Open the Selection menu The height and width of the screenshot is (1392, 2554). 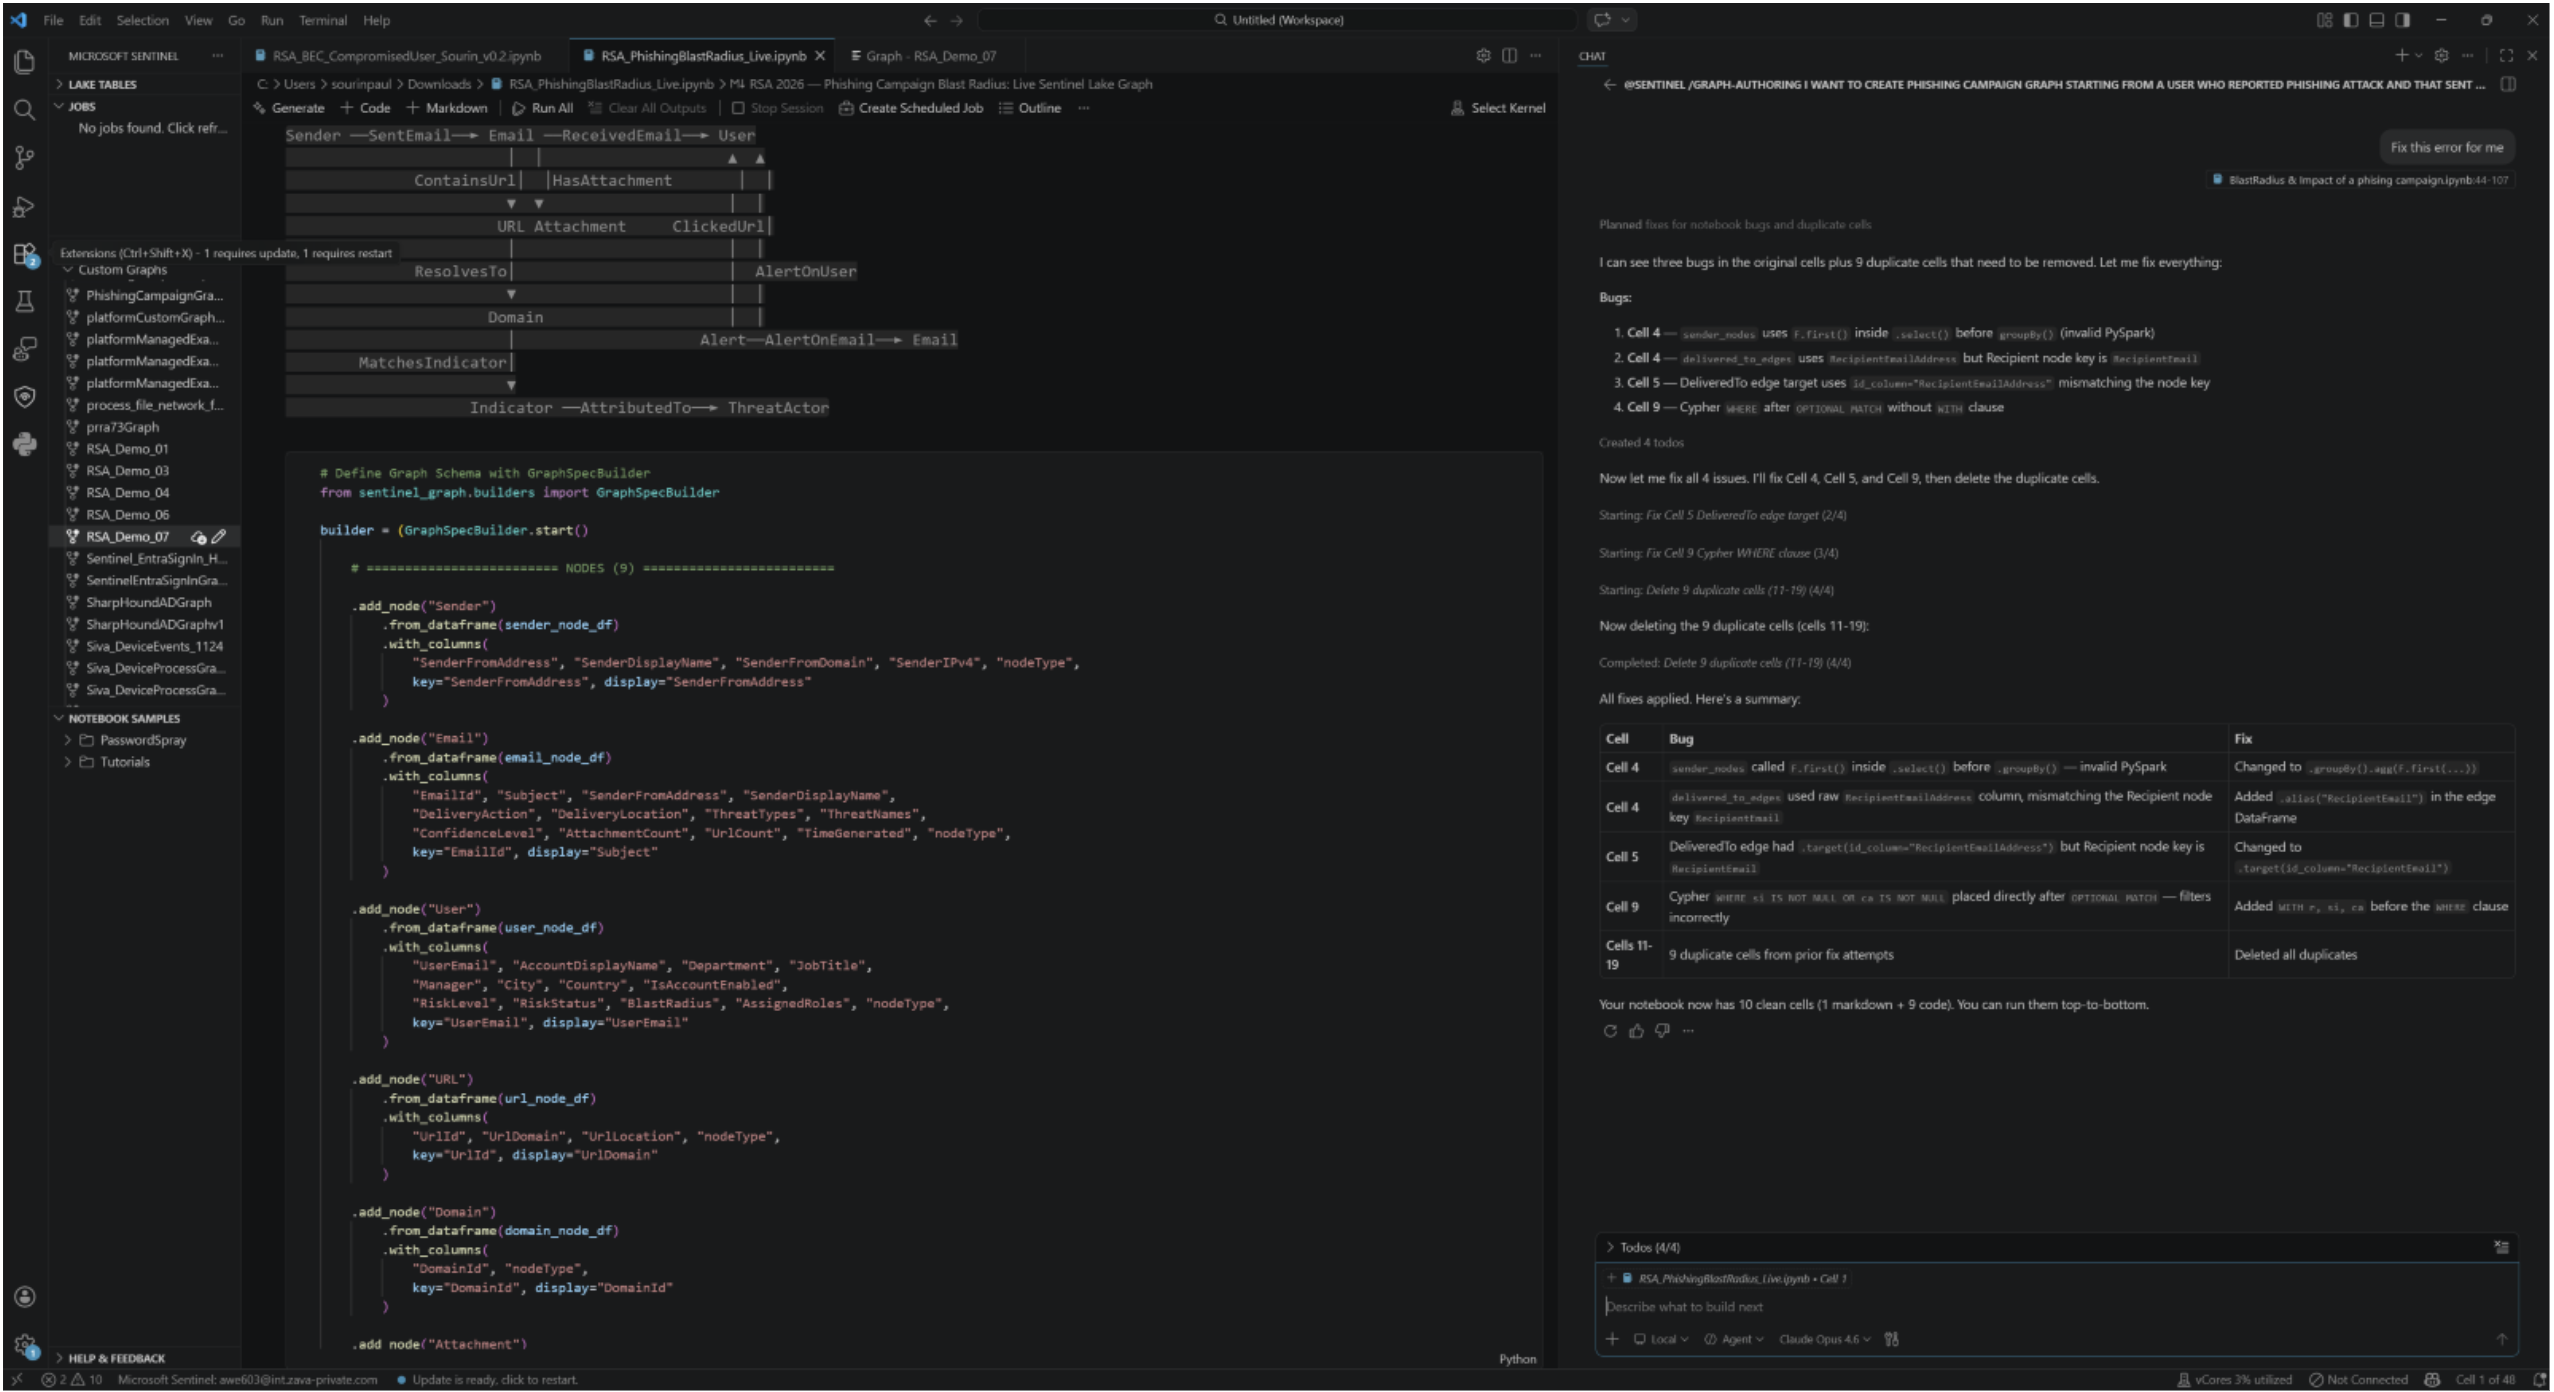[142, 20]
